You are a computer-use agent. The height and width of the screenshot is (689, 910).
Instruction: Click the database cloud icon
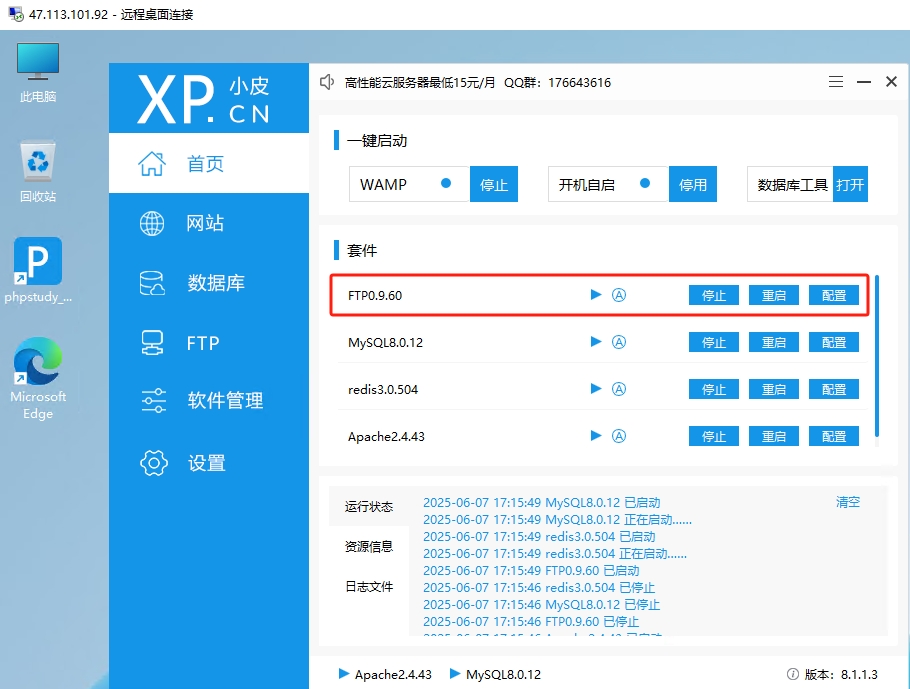coord(152,283)
